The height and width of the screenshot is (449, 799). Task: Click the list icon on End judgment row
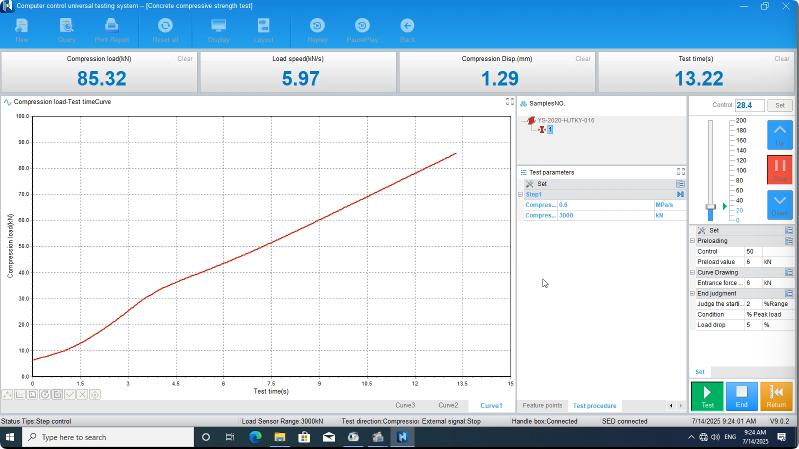(x=789, y=293)
